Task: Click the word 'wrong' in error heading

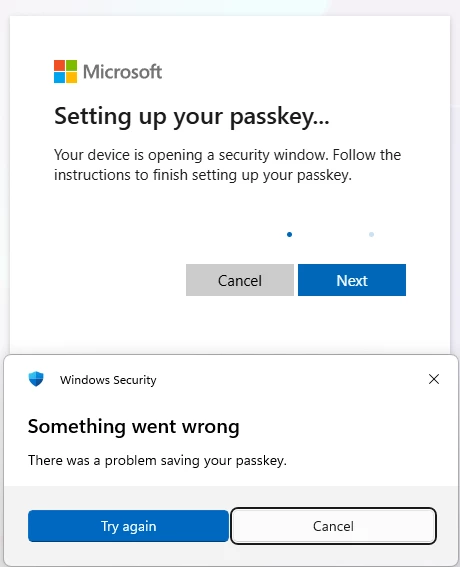Action: point(210,427)
